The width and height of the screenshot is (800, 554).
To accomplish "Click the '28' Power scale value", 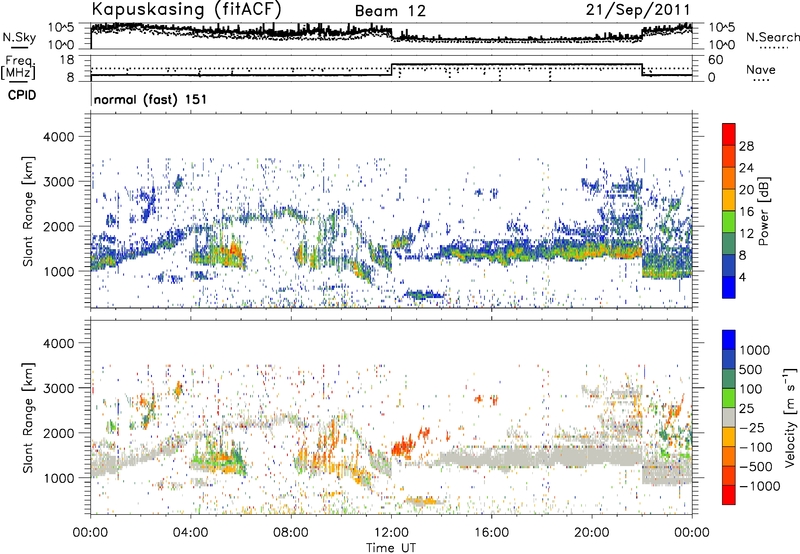I will [x=746, y=146].
